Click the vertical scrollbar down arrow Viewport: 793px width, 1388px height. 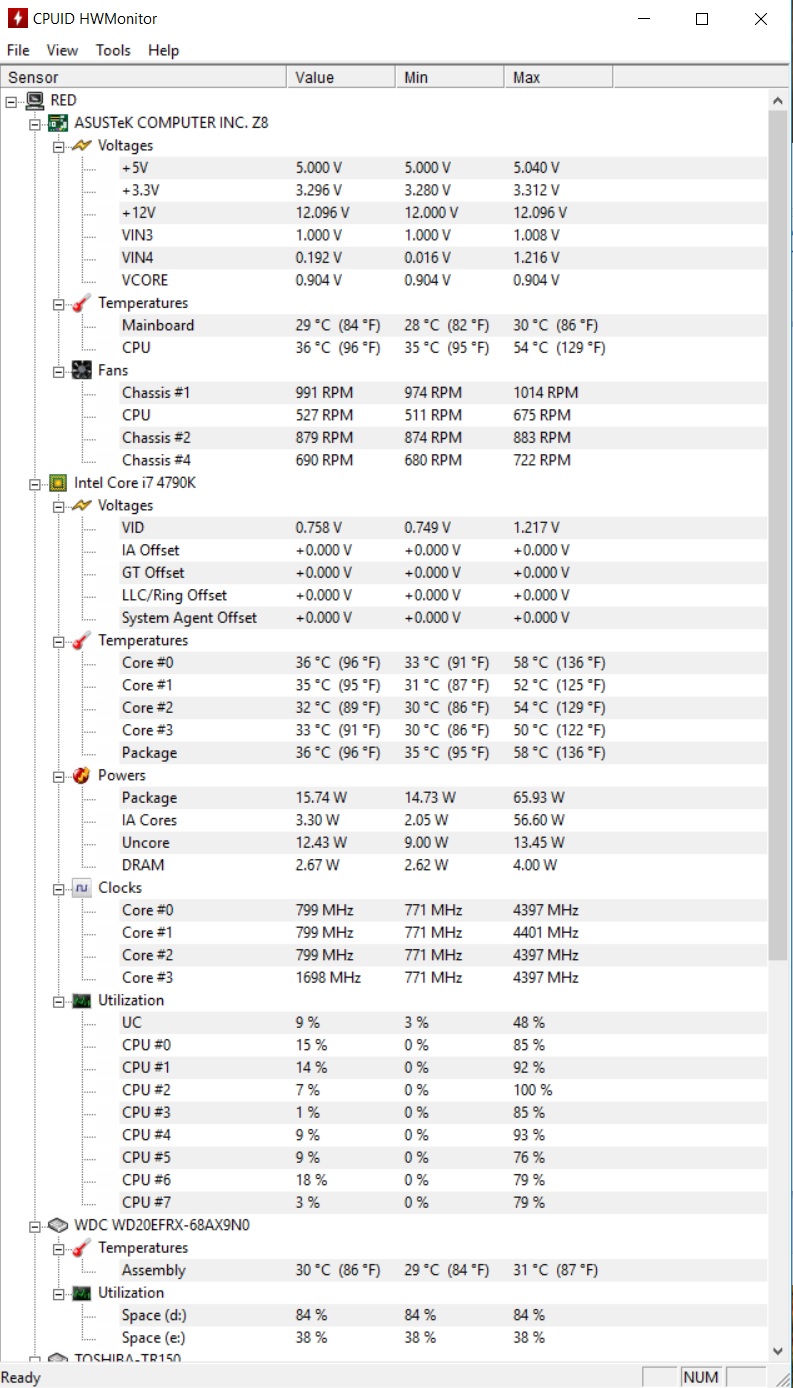[778, 1351]
